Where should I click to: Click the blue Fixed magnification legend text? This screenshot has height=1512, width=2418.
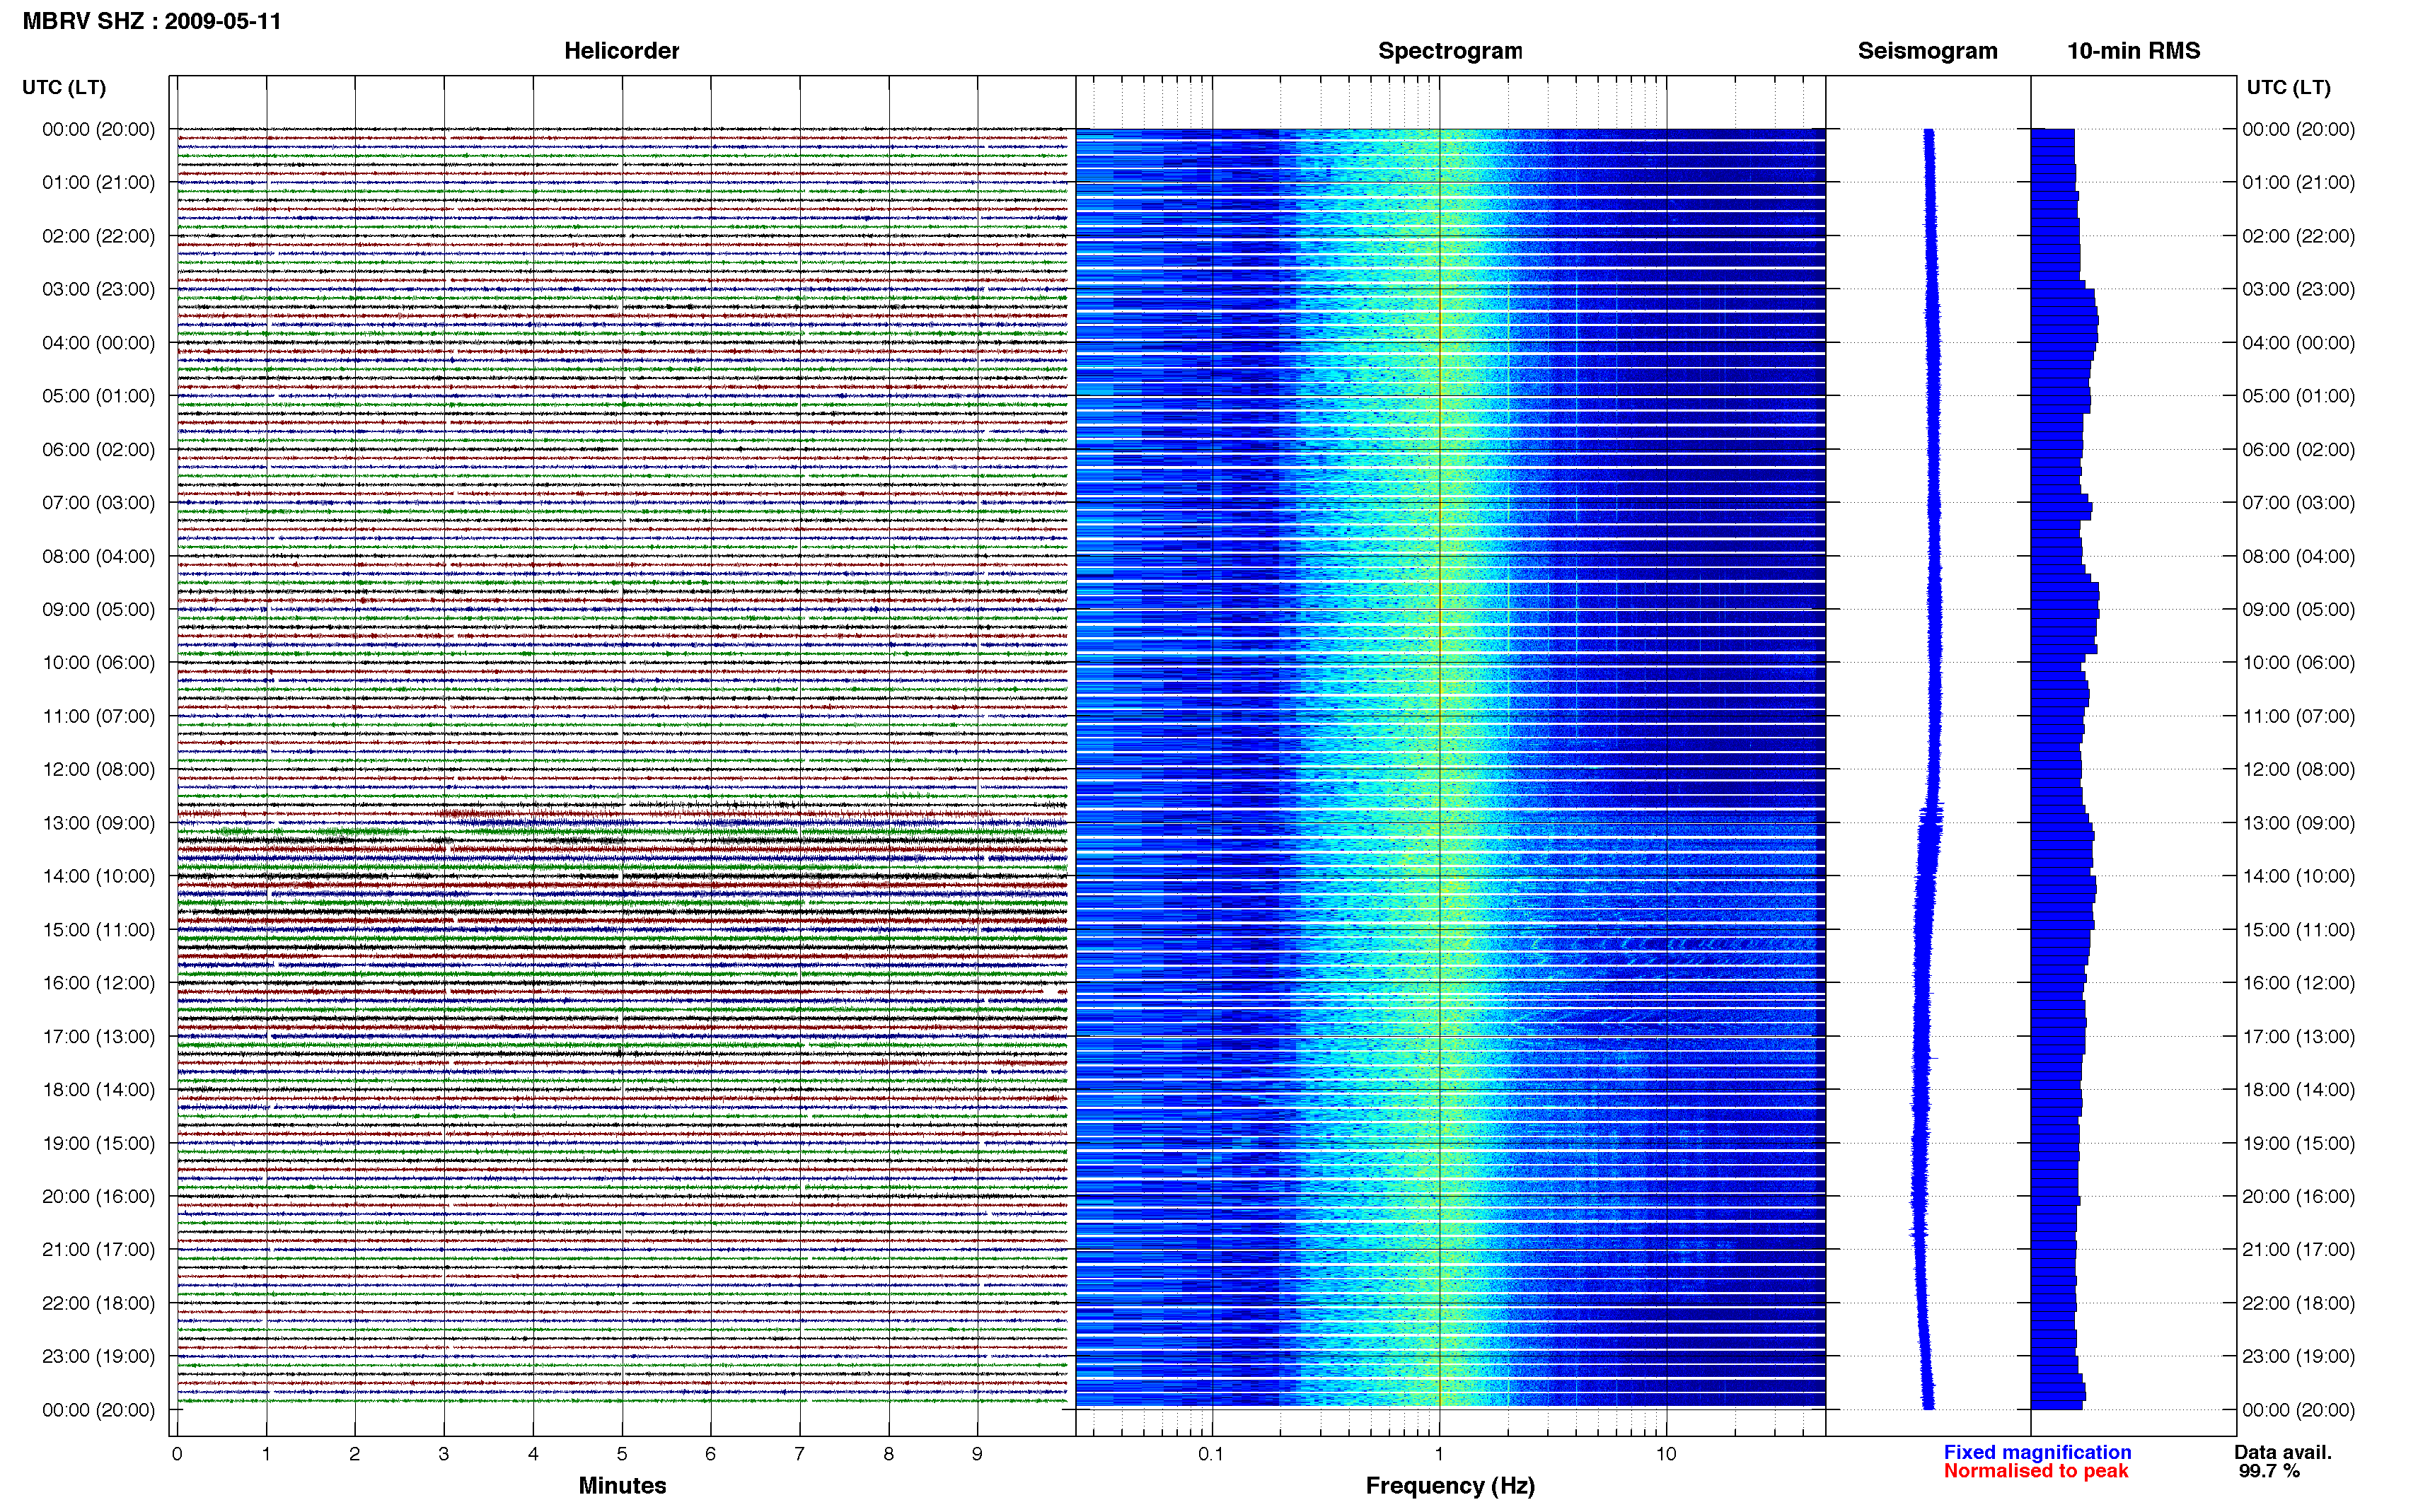click(x=2037, y=1452)
